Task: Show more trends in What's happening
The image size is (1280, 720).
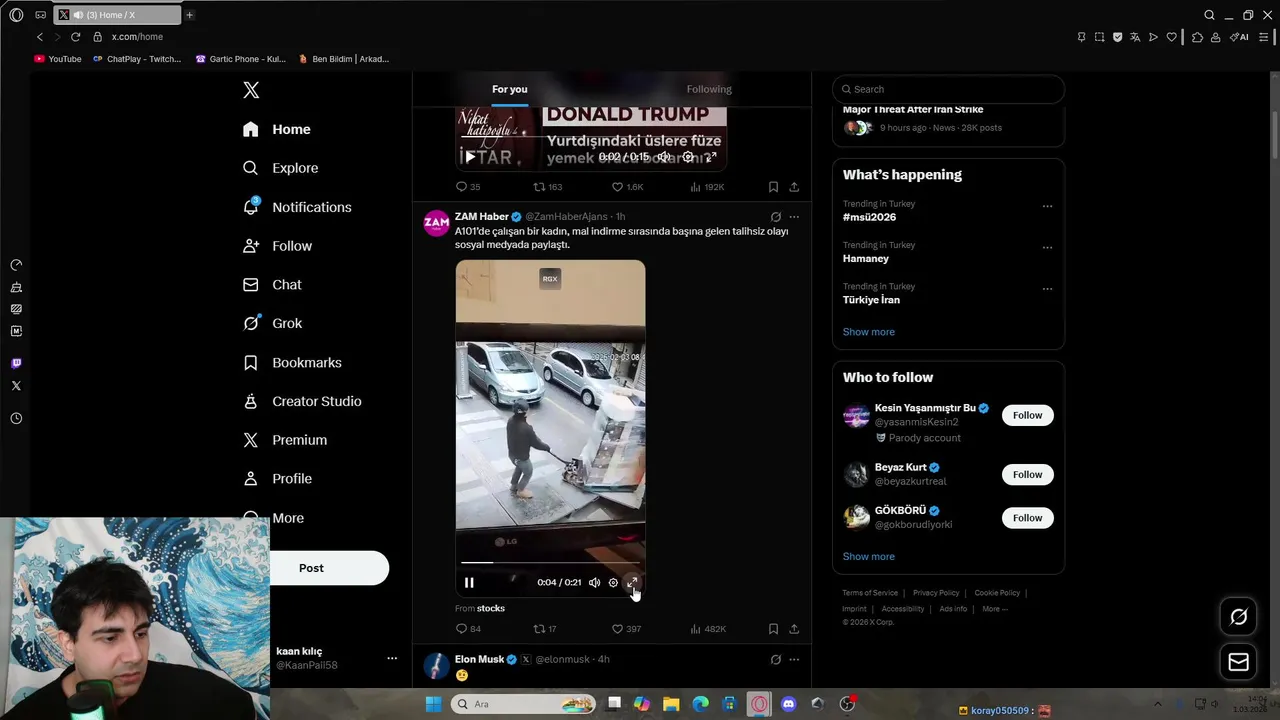Action: click(868, 332)
